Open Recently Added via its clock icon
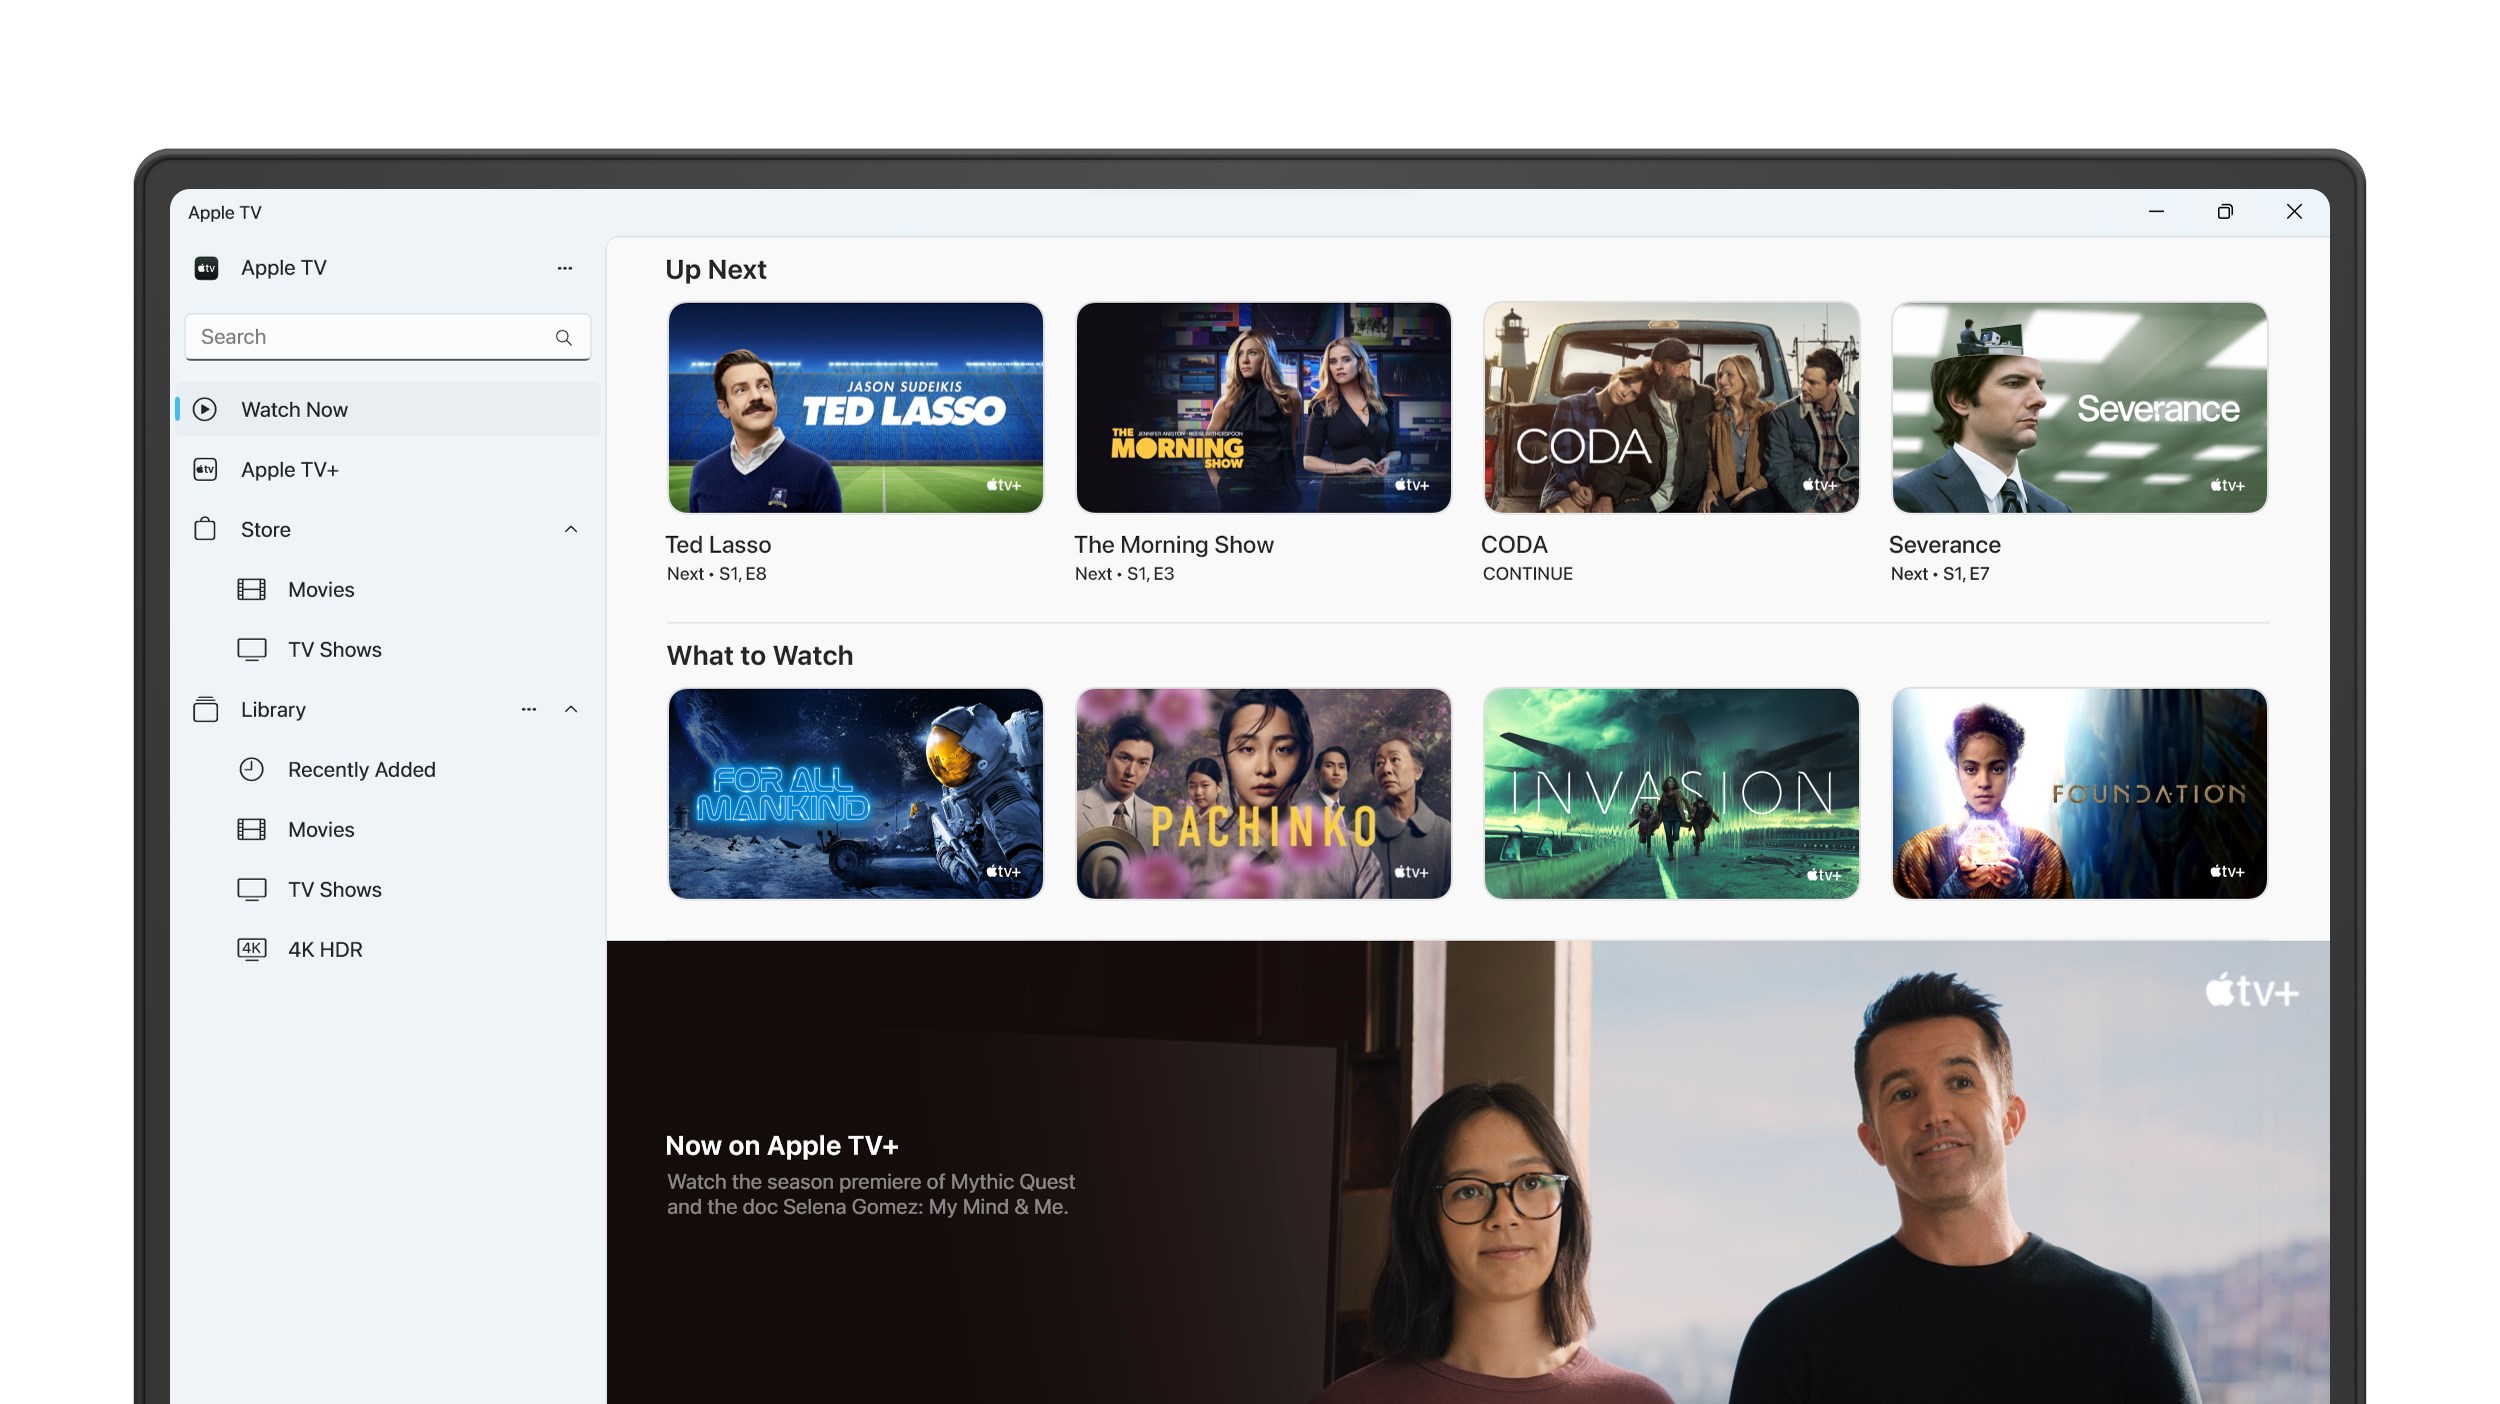Screen dimensions: 2500x1404 [x=251, y=769]
